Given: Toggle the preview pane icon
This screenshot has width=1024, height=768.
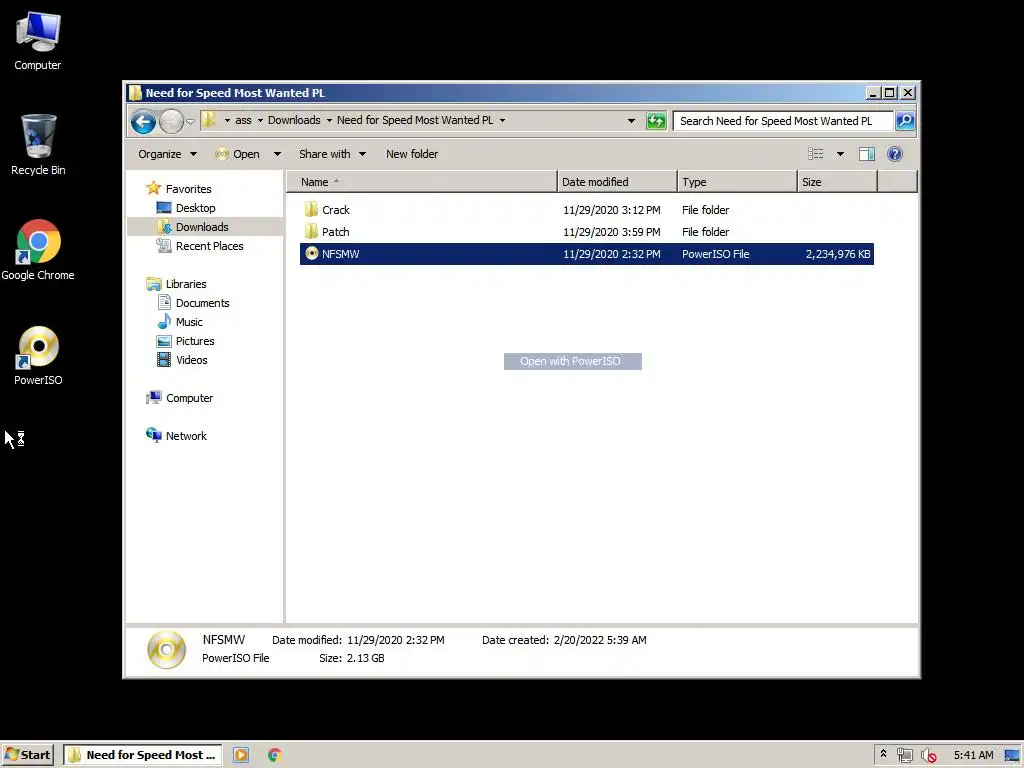Looking at the screenshot, I should click(867, 154).
